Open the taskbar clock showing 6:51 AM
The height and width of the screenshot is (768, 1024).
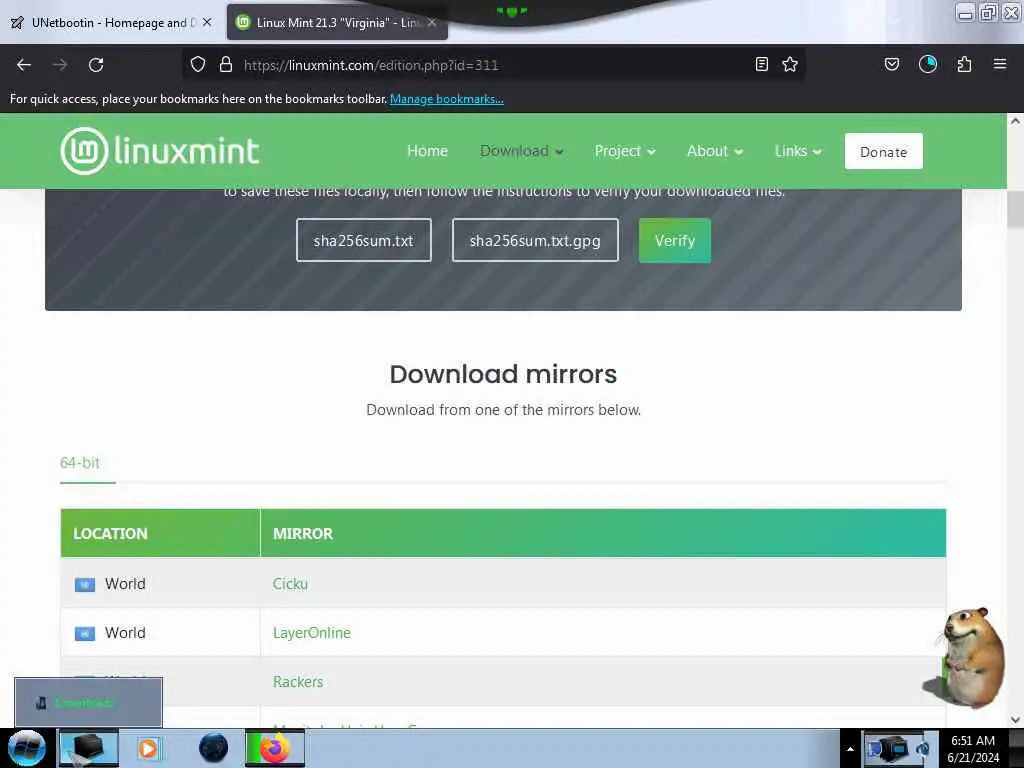[x=973, y=749]
